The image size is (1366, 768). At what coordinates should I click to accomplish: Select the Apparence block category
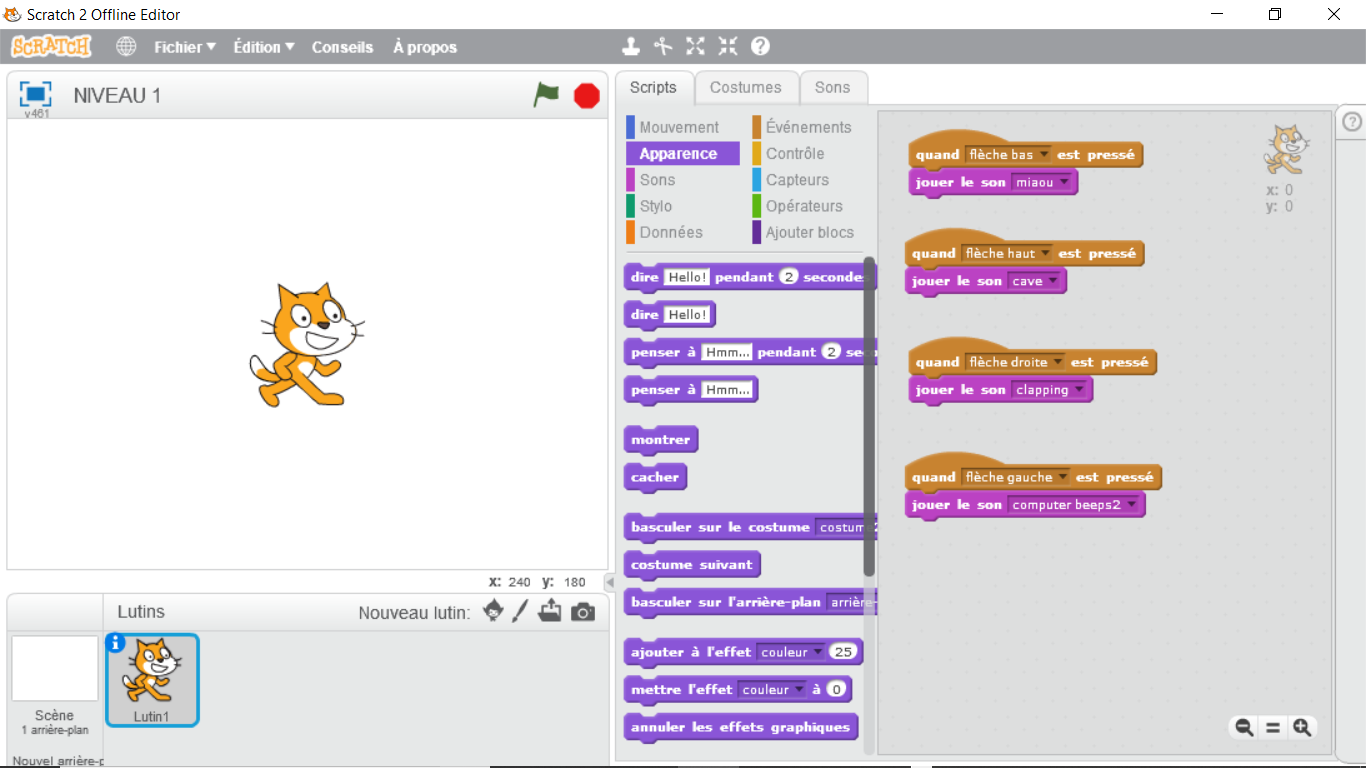(683, 153)
